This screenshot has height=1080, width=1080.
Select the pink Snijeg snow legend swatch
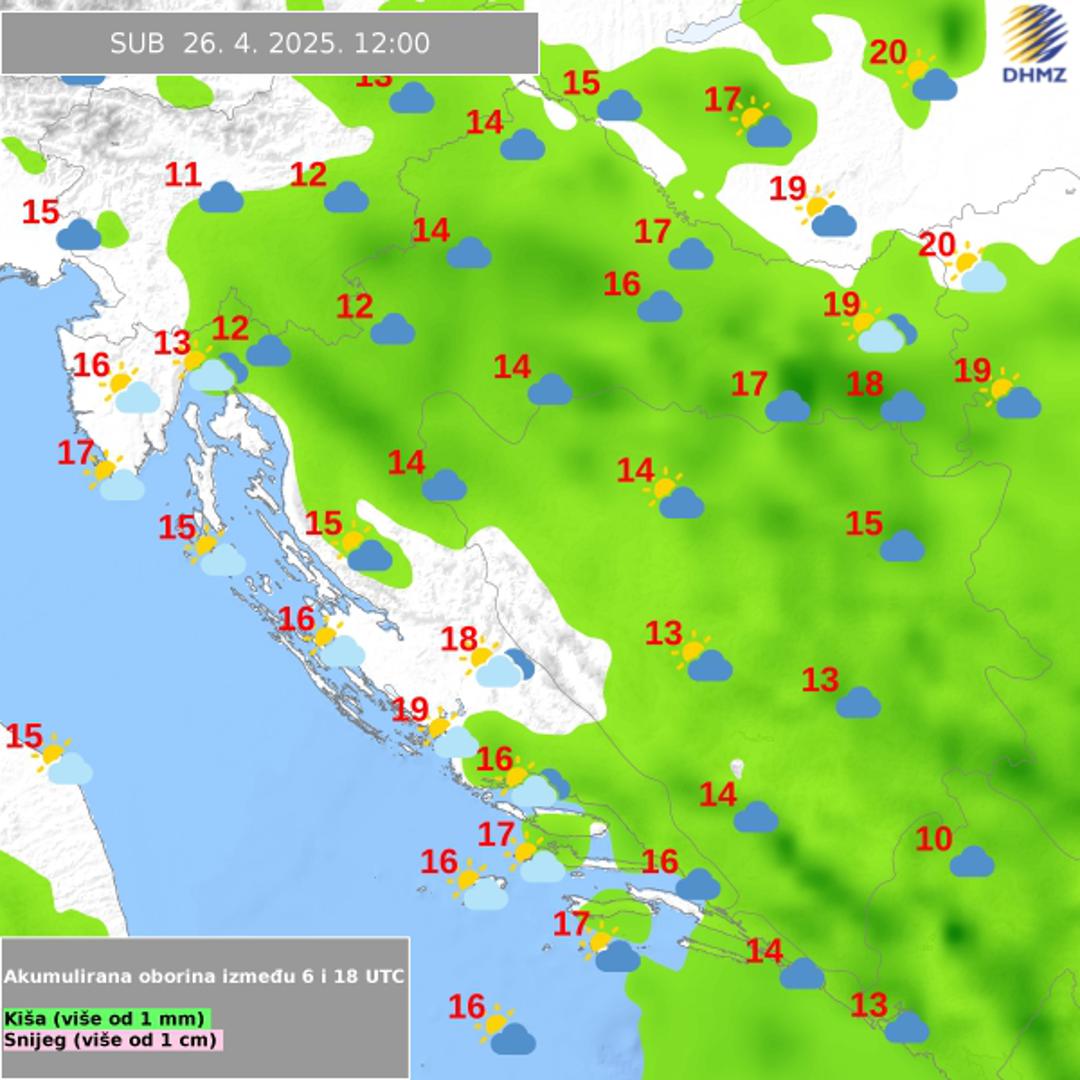coord(112,1039)
